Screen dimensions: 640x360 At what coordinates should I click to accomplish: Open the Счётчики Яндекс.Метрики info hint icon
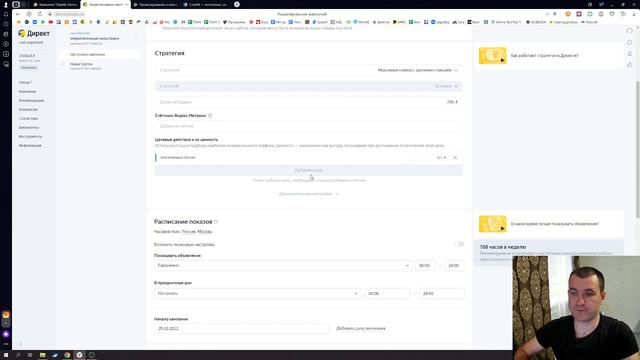210,116
